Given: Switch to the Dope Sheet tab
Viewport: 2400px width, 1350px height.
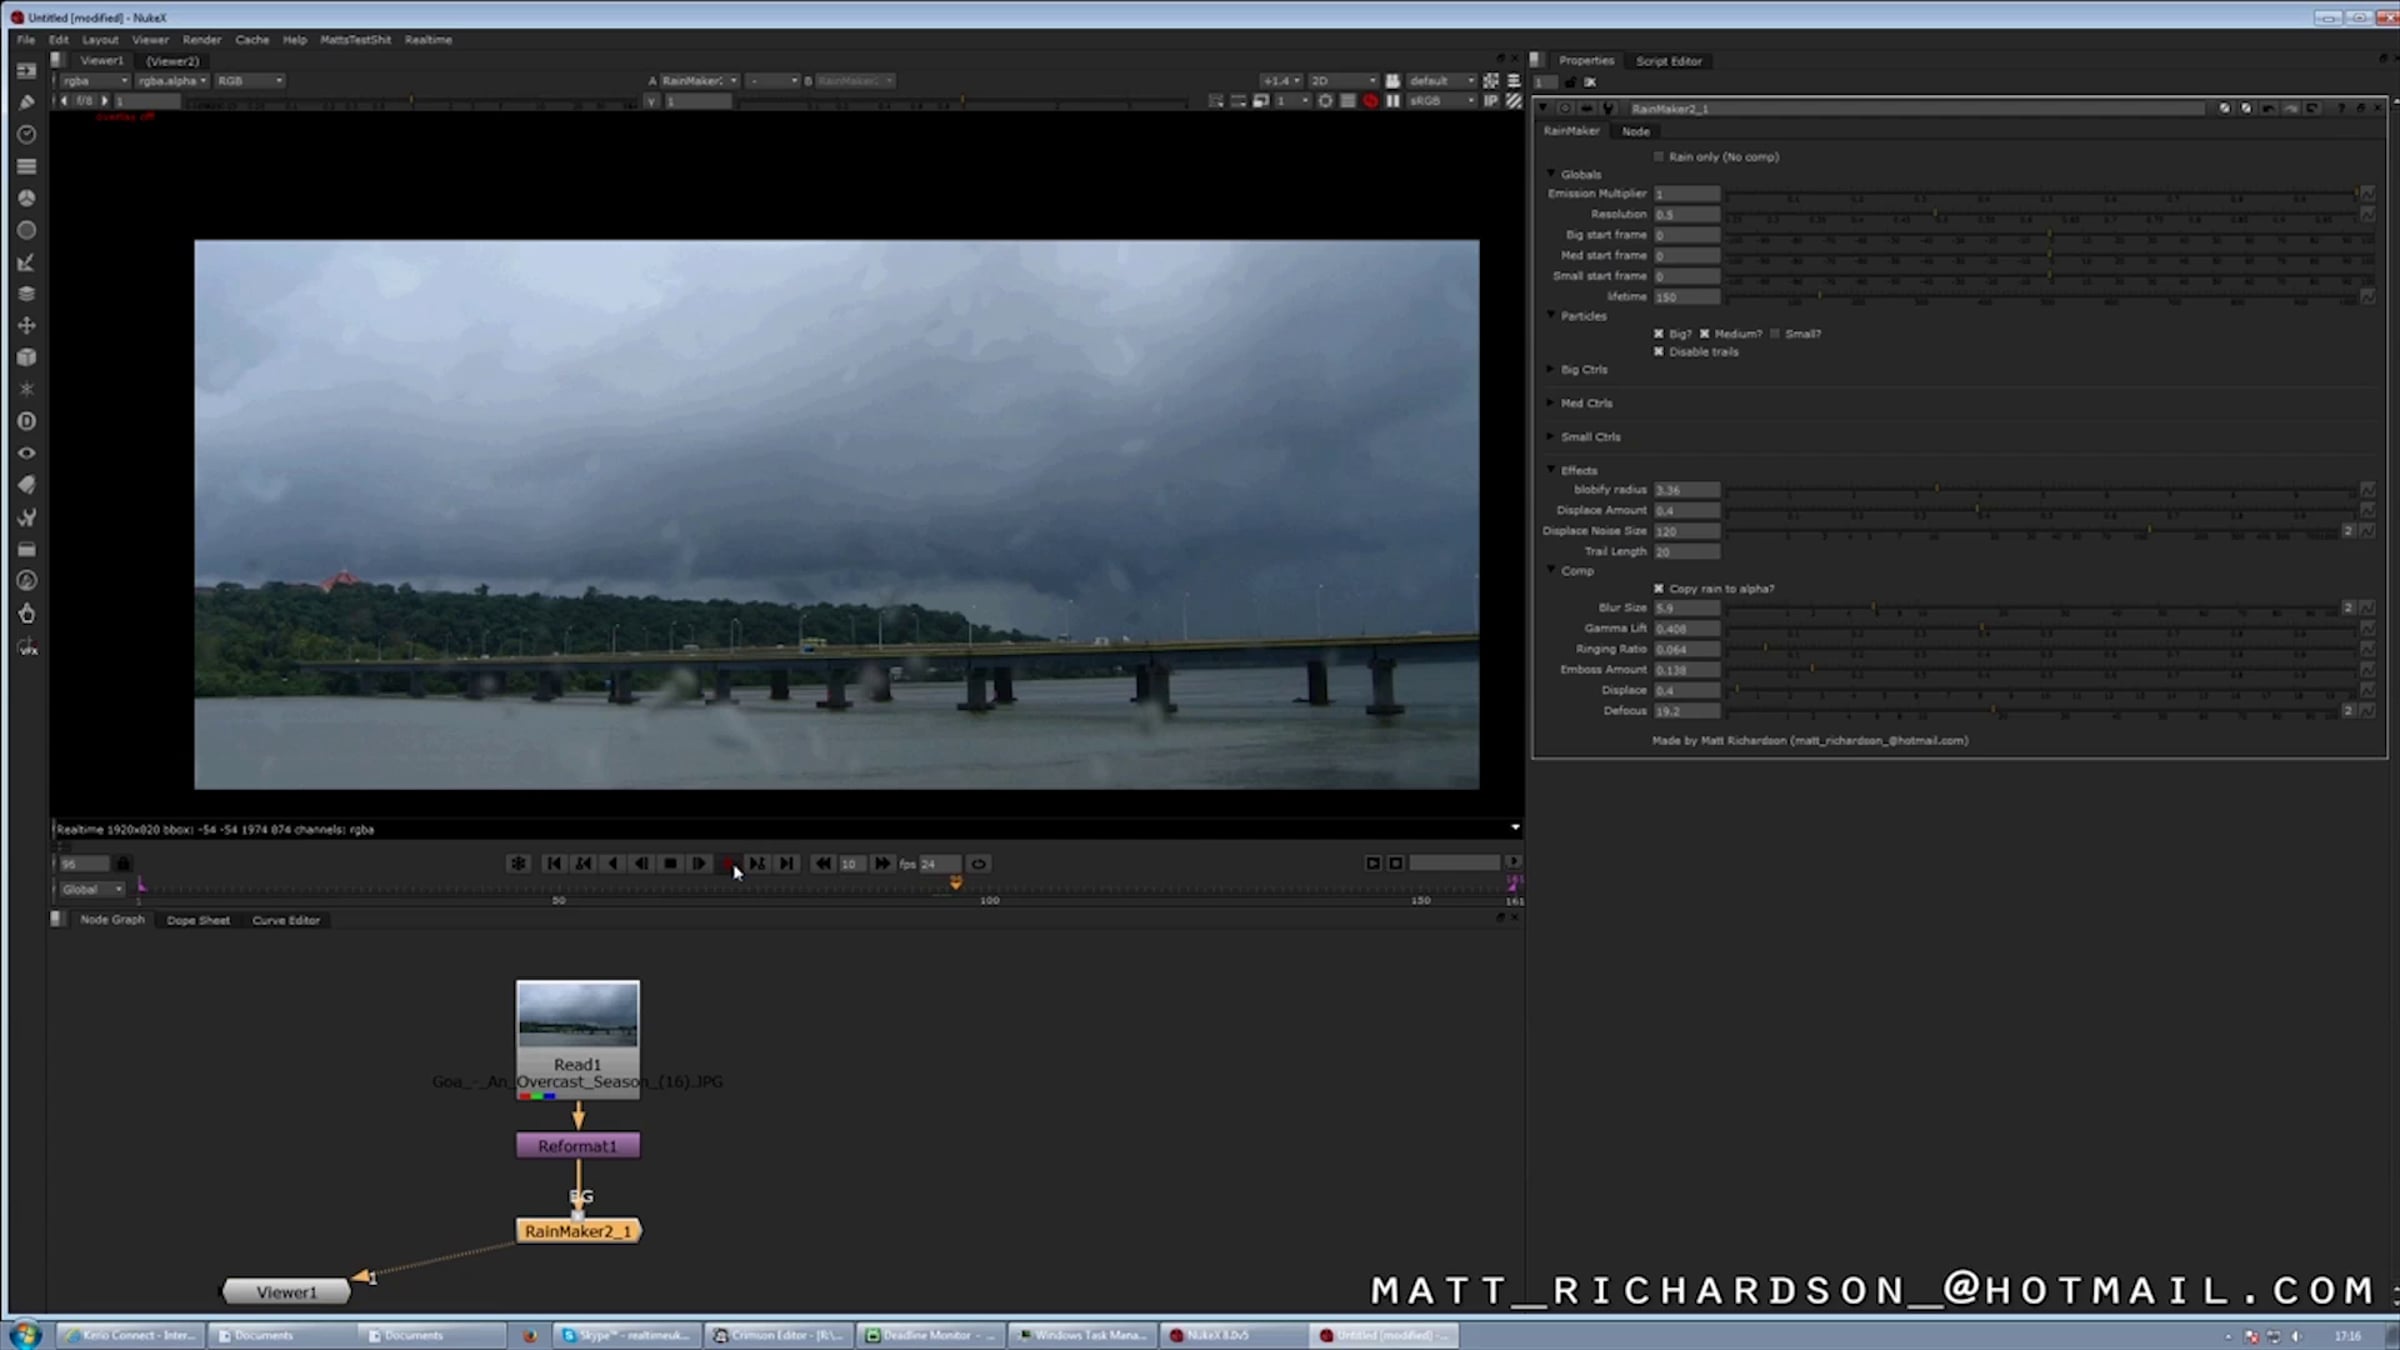Looking at the screenshot, I should (x=198, y=920).
